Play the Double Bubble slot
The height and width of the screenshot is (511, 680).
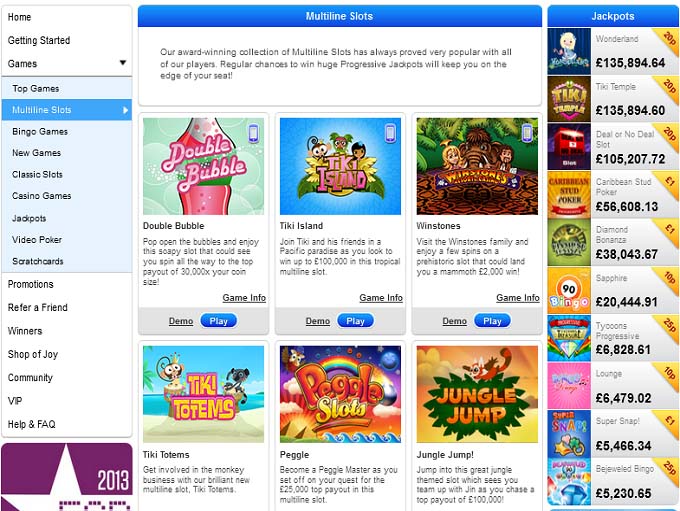[x=219, y=321]
